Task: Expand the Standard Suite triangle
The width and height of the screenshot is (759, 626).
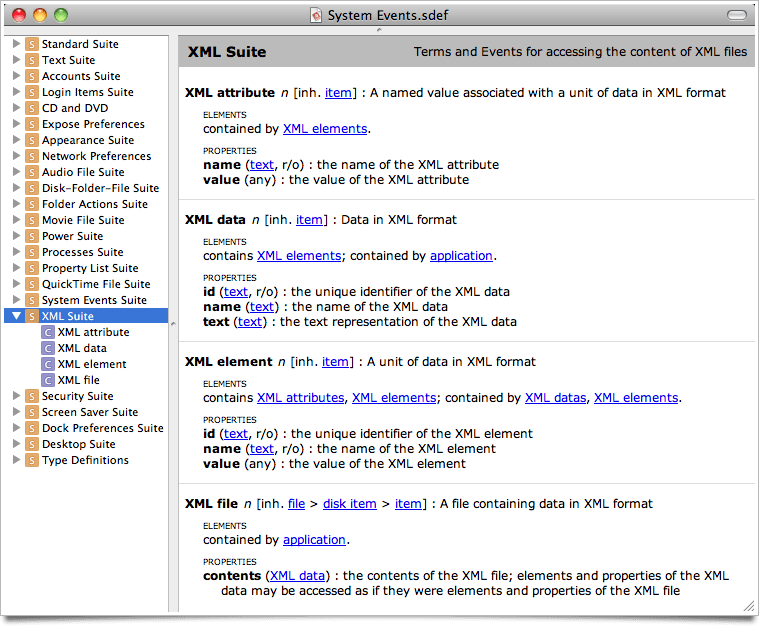Action: 16,44
